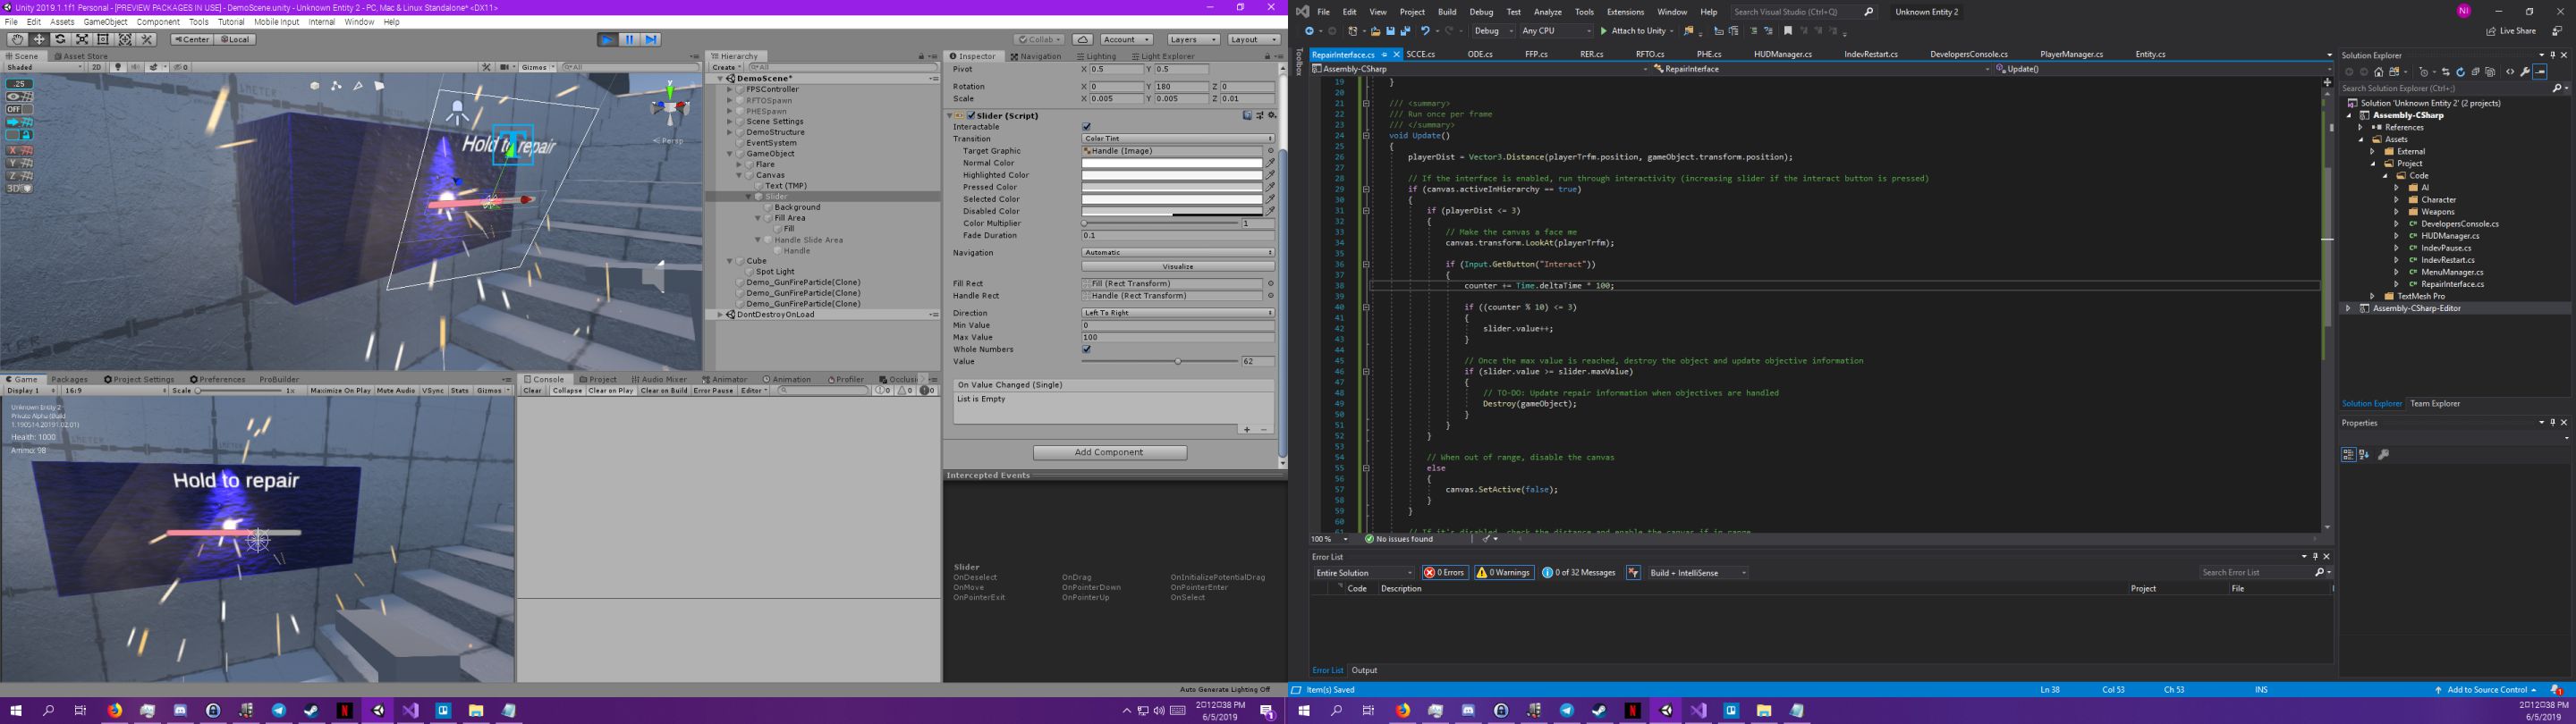Open Unity's custom editor tools button
Image resolution: width=2576 pixels, height=724 pixels.
[146, 39]
